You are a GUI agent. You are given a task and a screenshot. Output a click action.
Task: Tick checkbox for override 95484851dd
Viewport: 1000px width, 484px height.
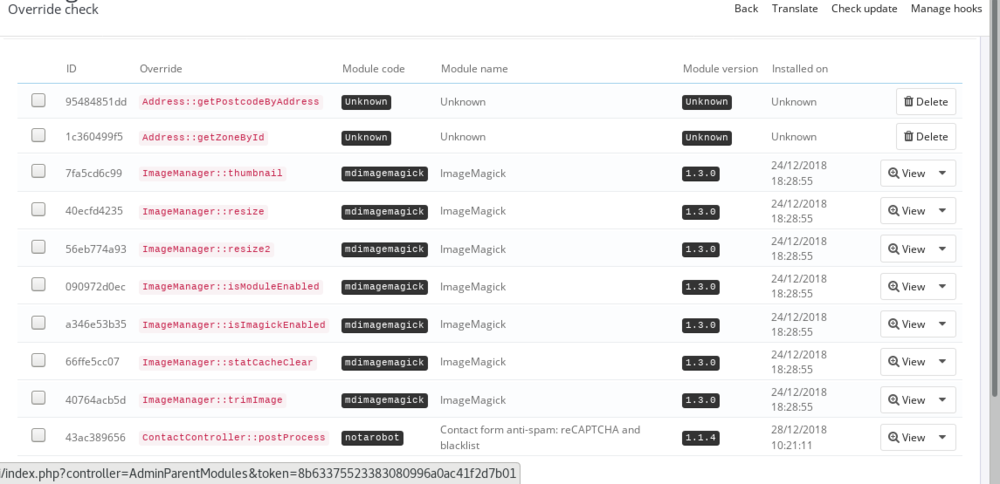38,100
